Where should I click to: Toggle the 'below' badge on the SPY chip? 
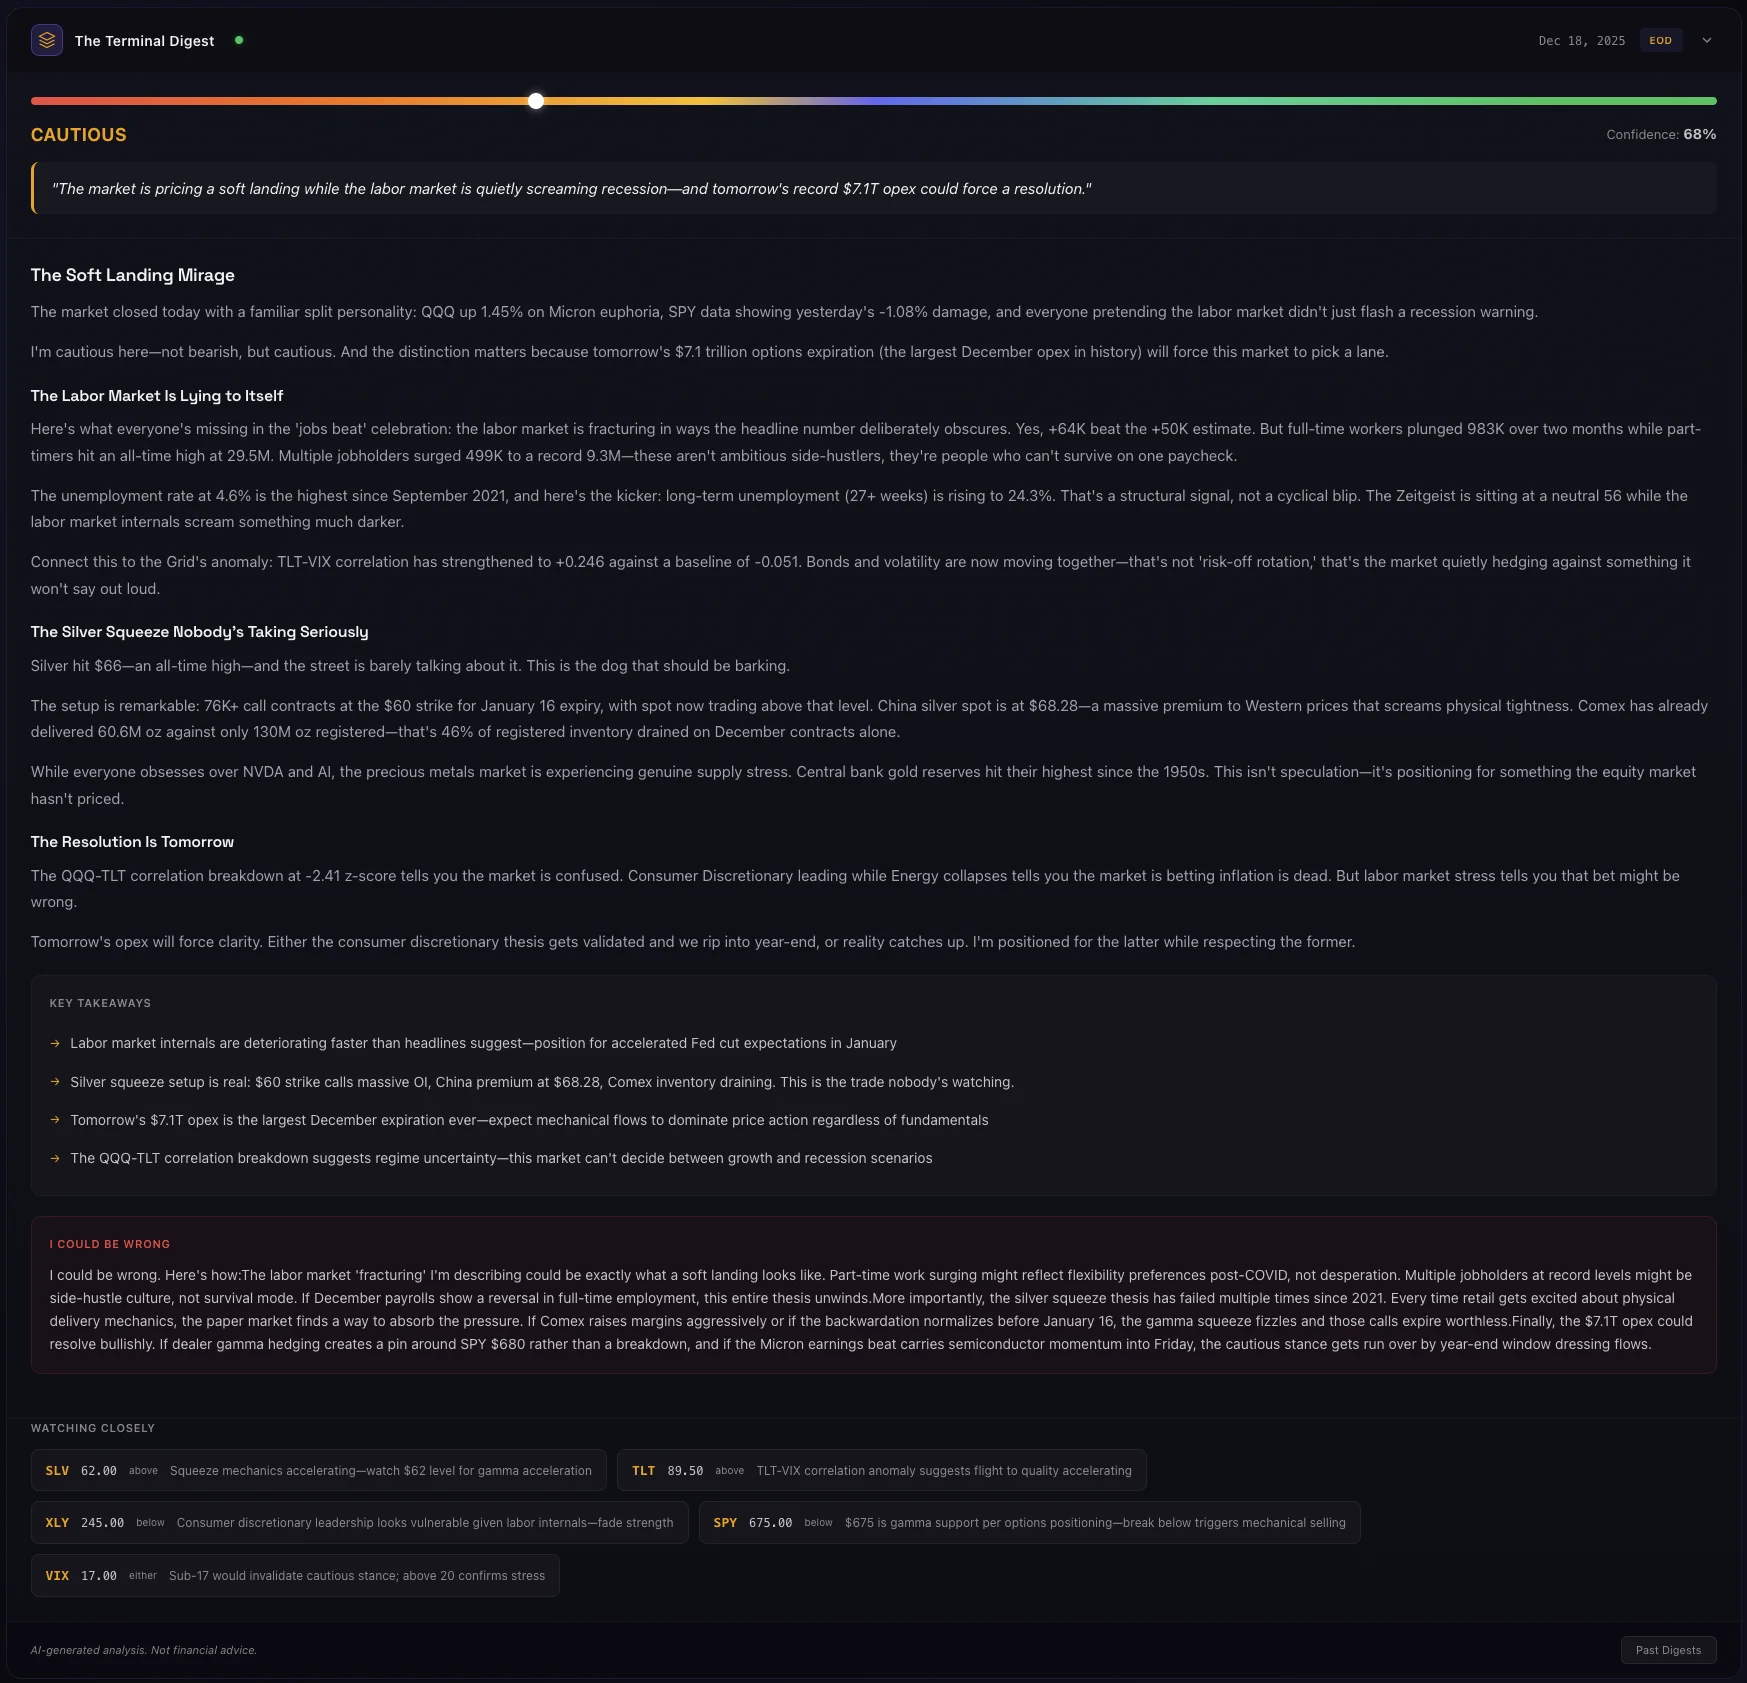click(817, 1522)
